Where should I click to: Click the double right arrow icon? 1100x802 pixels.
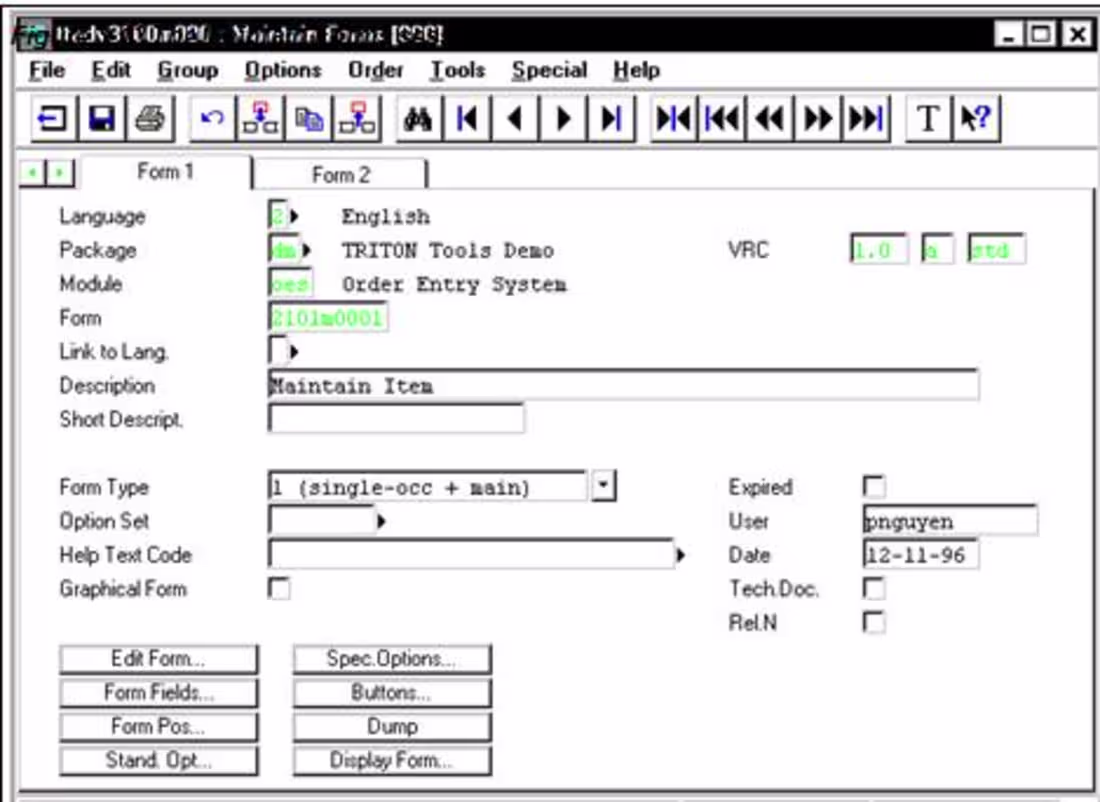coord(819,119)
